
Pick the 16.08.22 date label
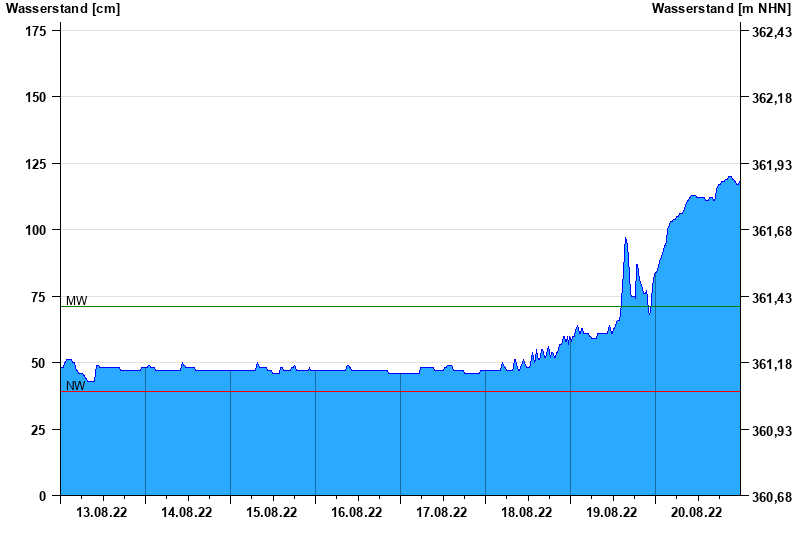[357, 513]
